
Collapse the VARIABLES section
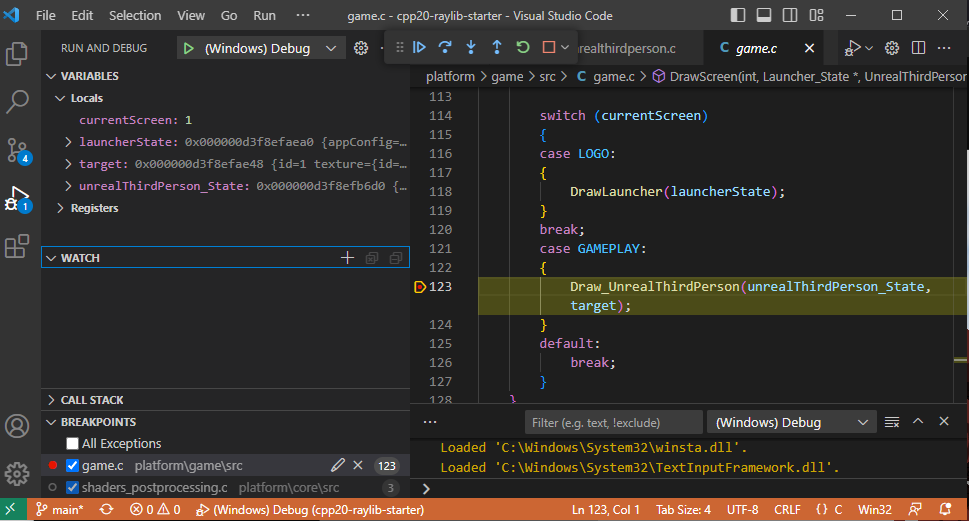click(51, 76)
